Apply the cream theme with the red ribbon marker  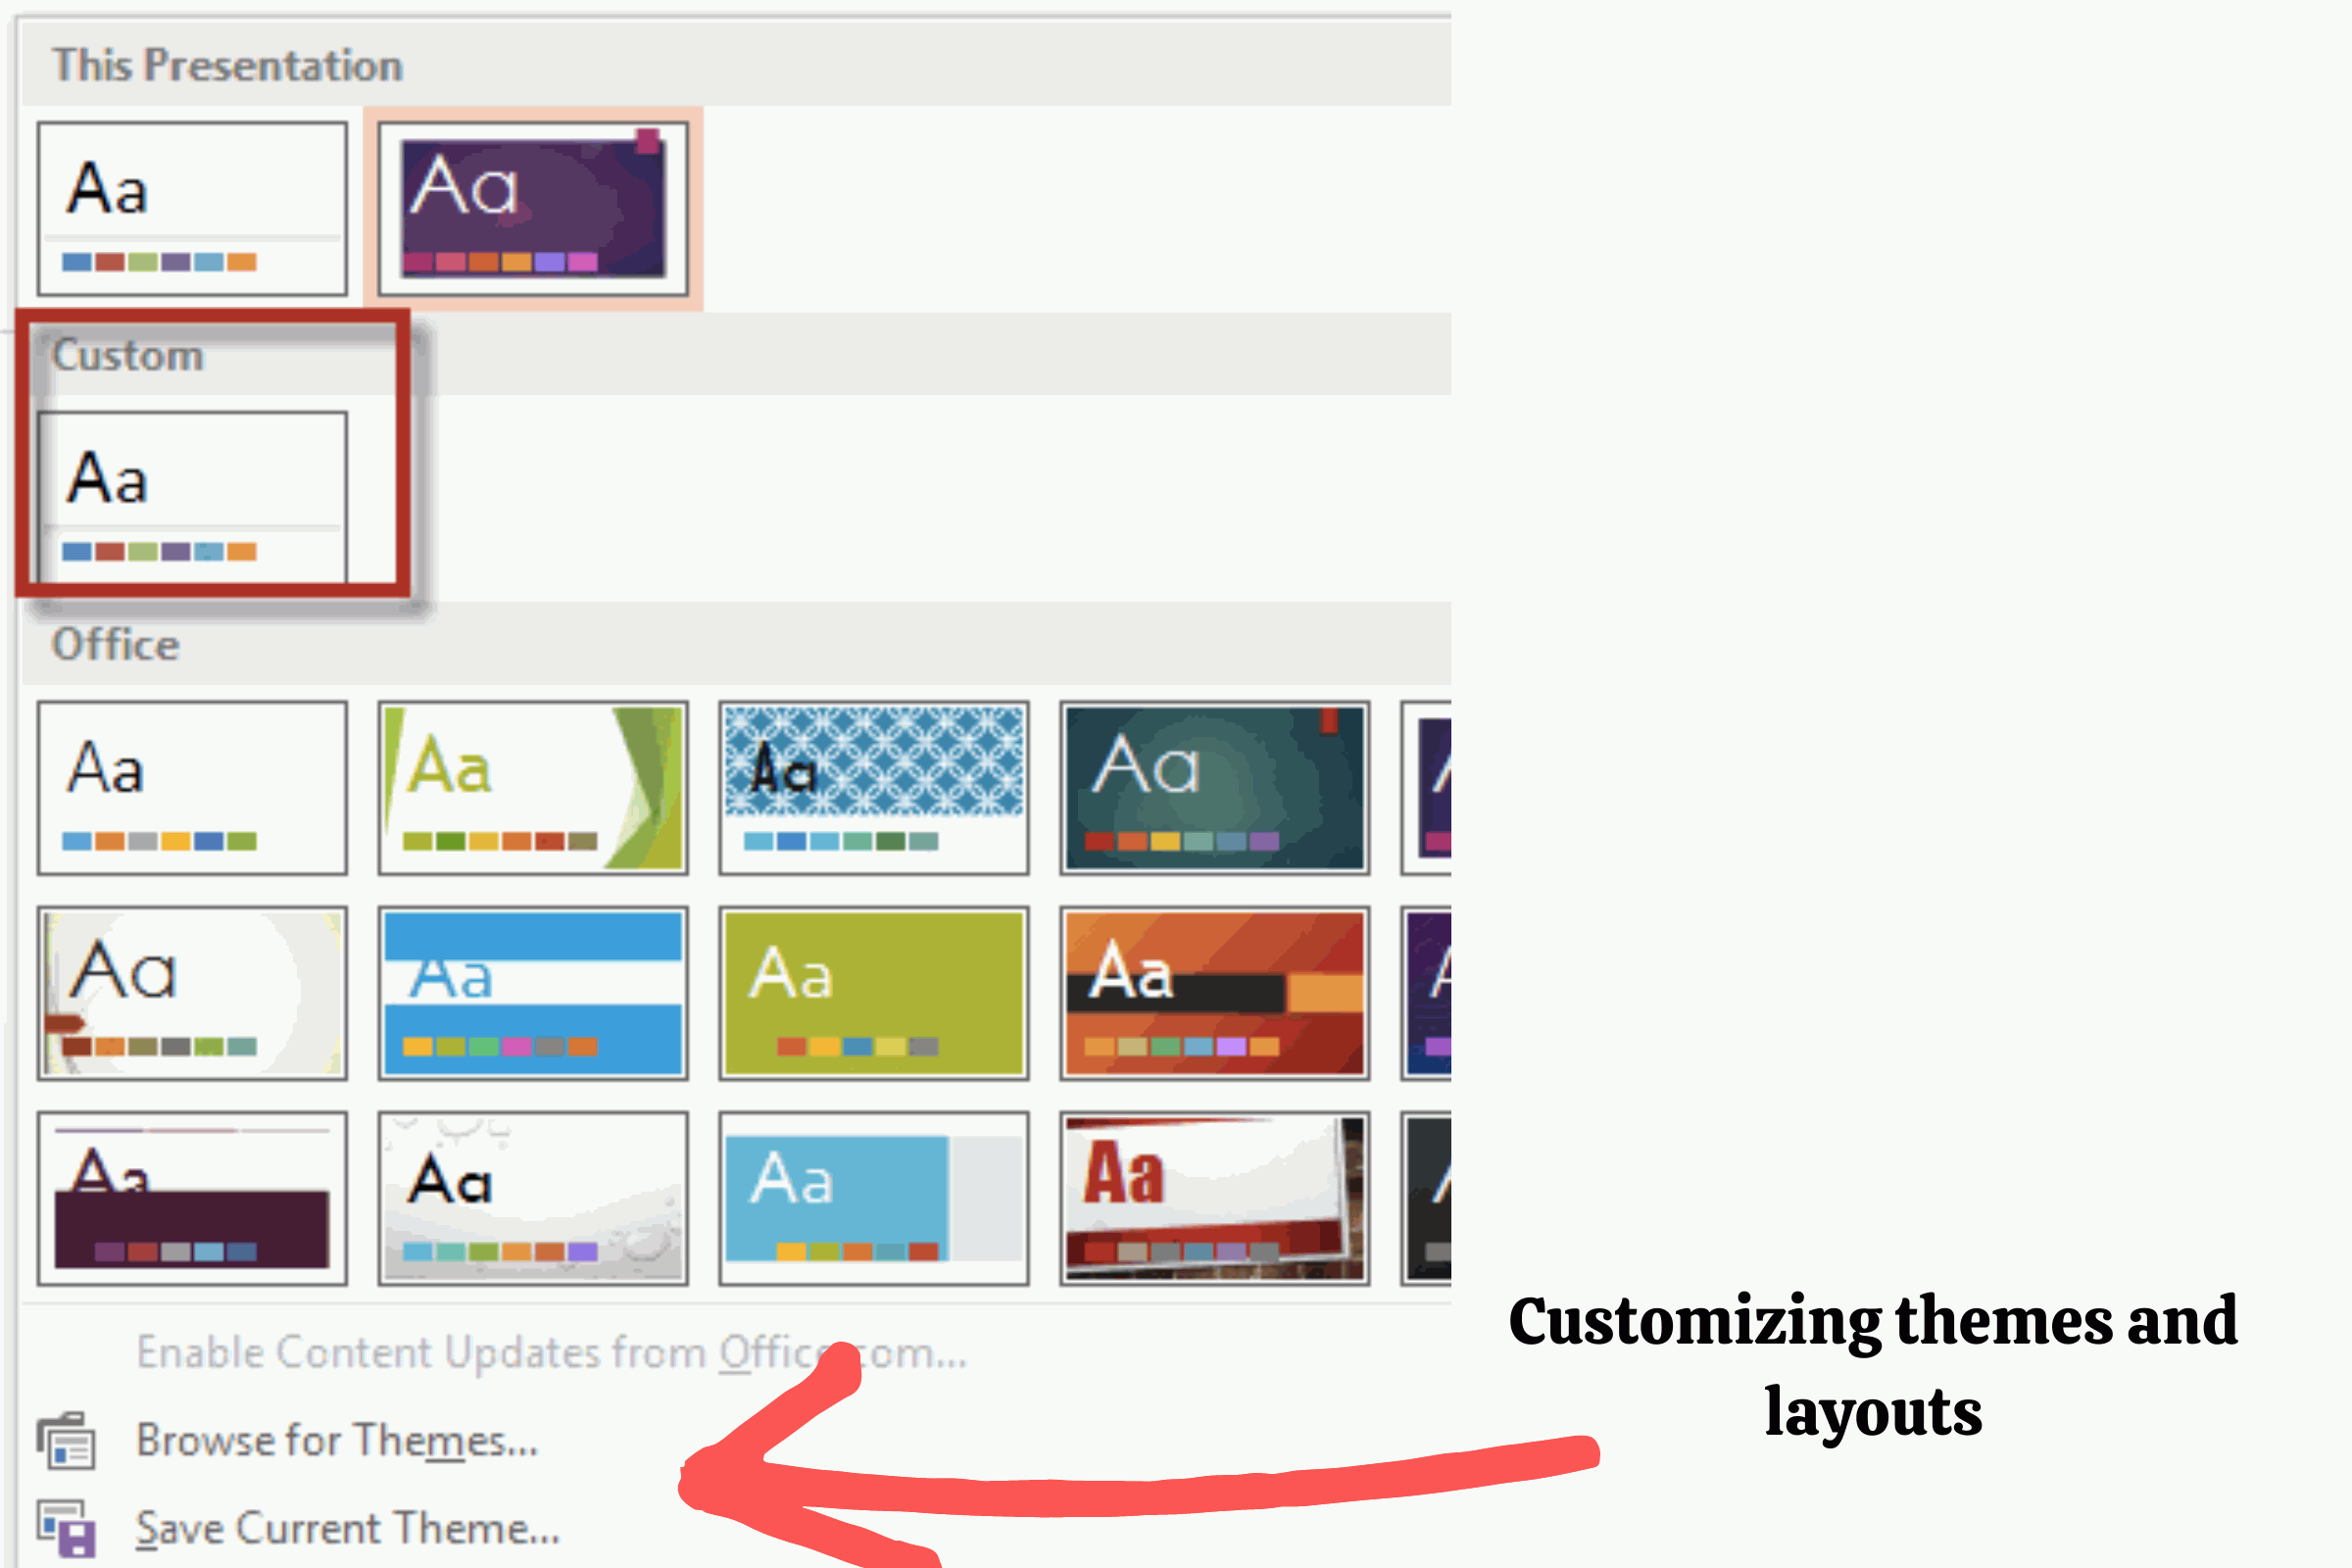192,993
